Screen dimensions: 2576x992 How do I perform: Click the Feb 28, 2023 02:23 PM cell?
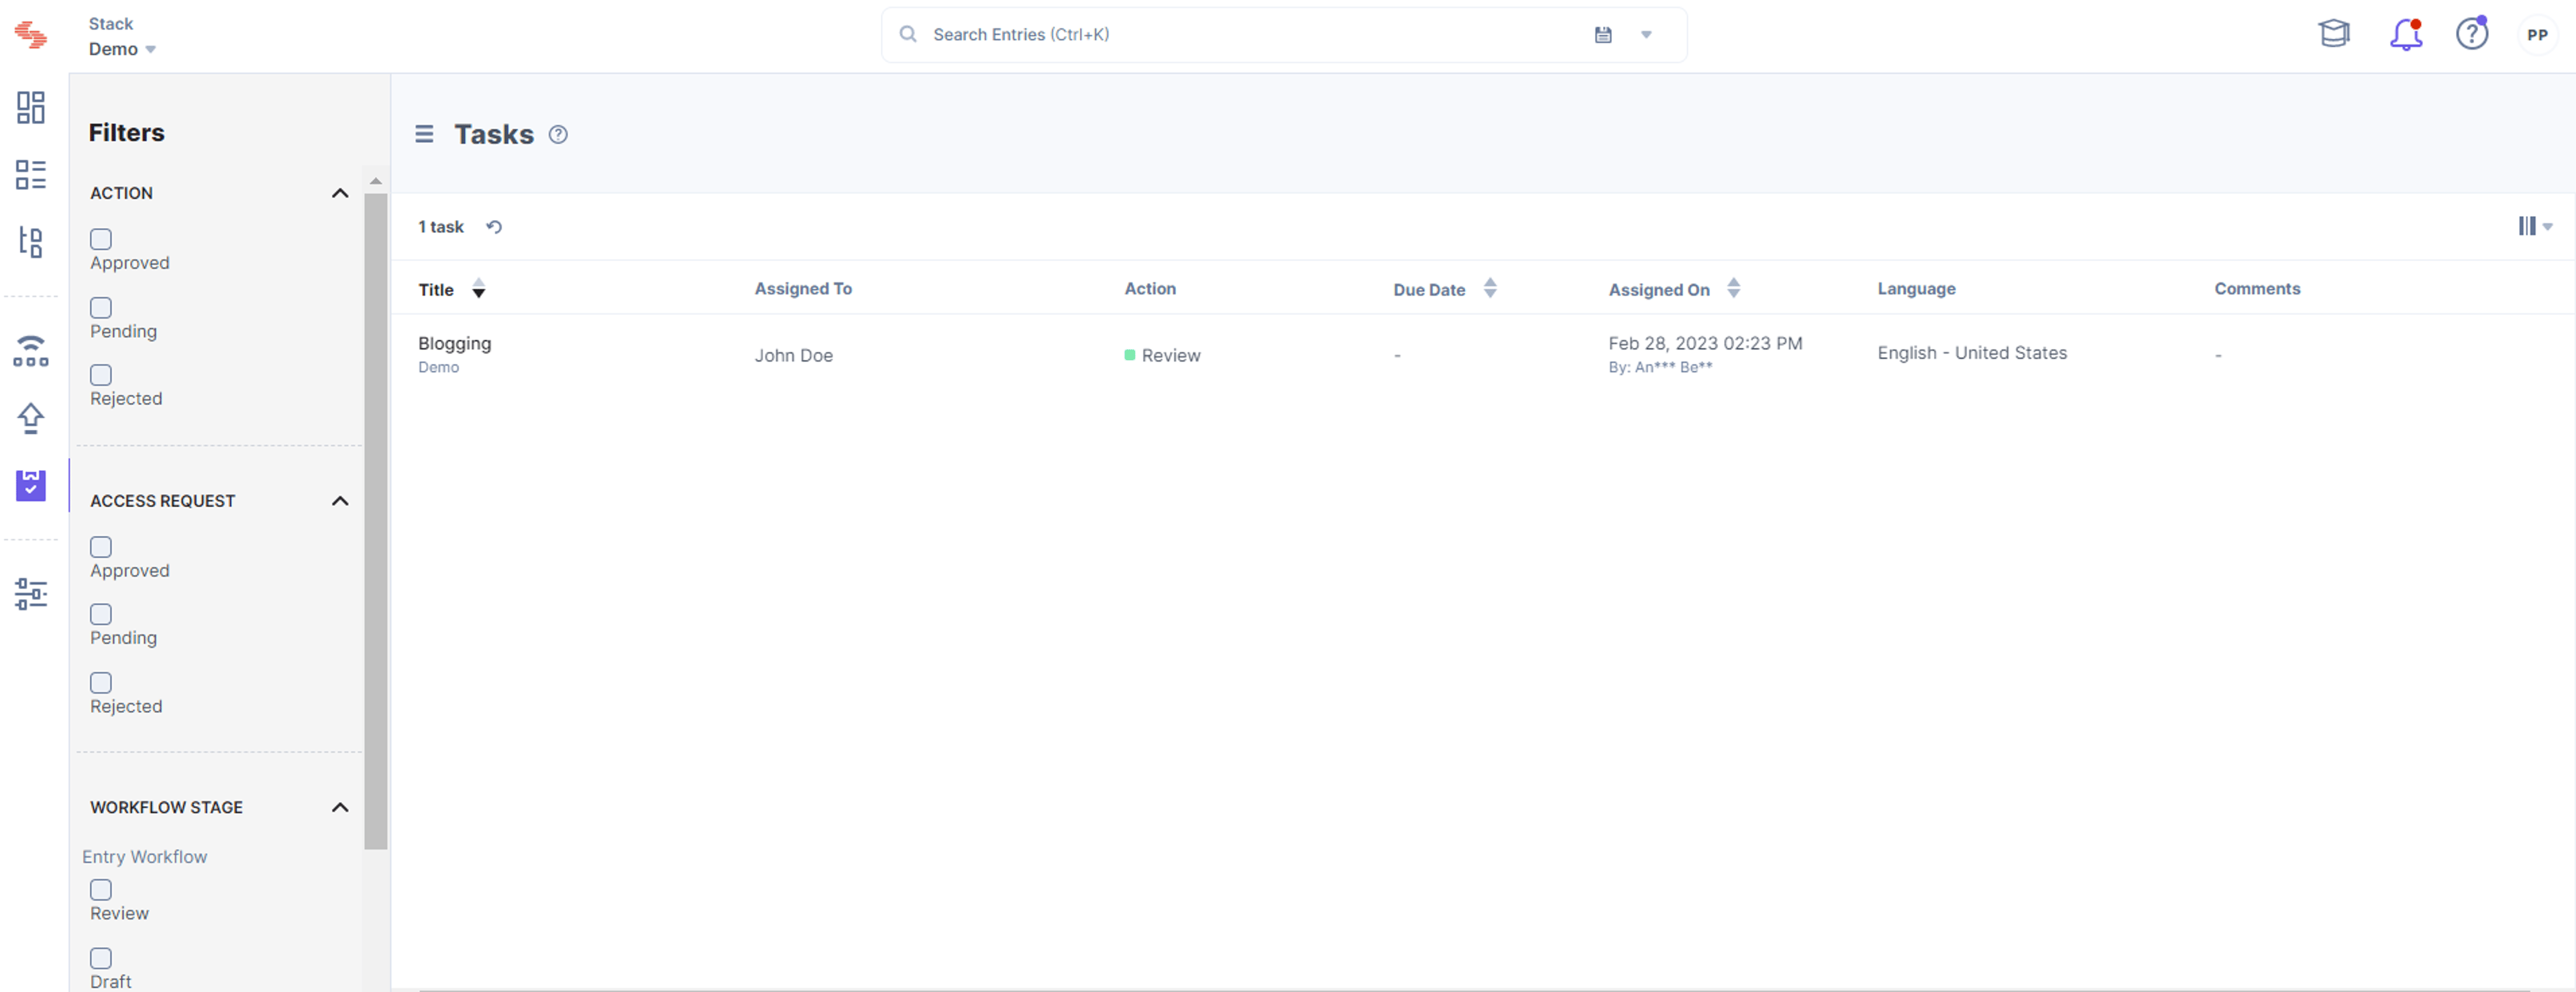1705,343
